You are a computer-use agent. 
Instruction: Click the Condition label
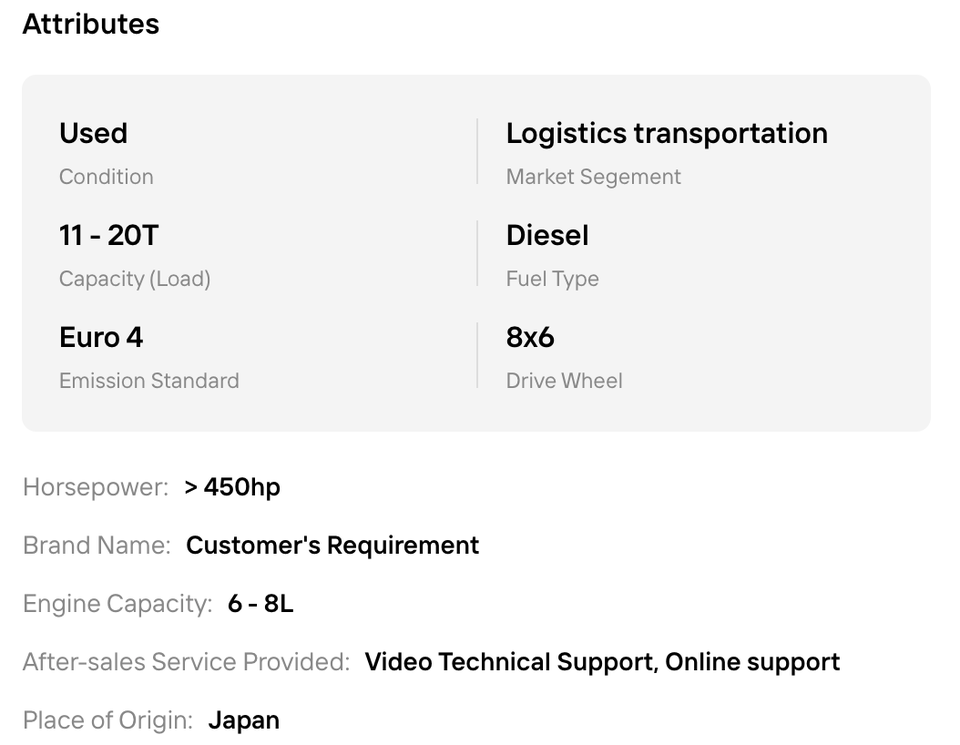106,176
